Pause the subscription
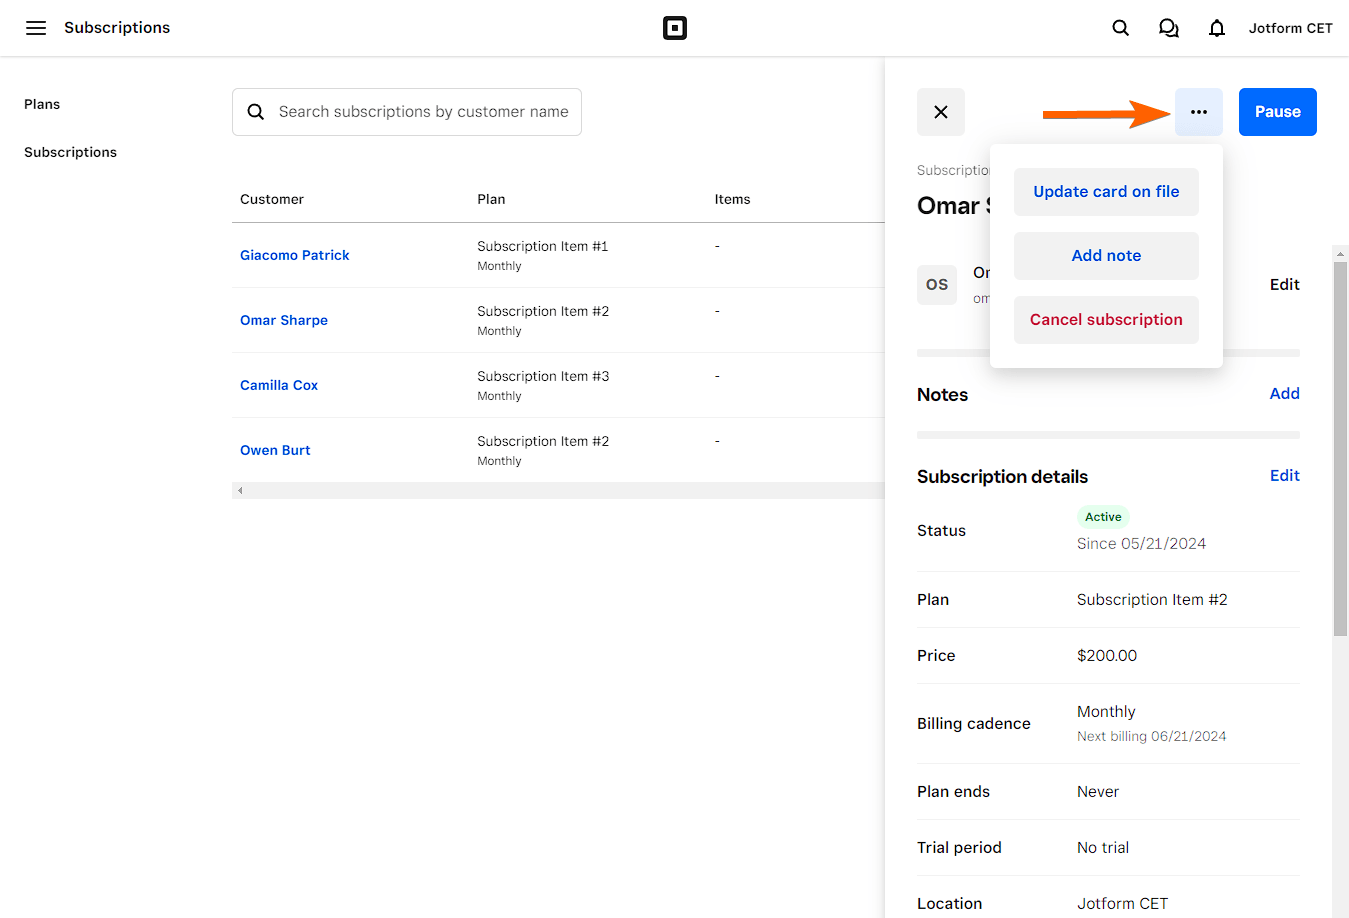This screenshot has height=918, width=1349. 1277,112
